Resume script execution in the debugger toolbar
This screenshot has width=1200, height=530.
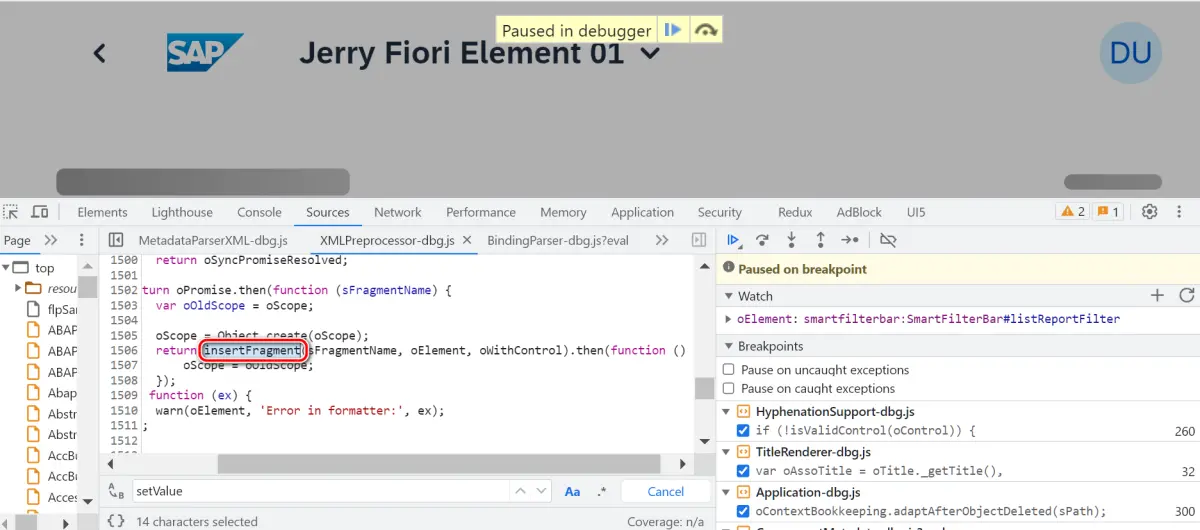[x=733, y=240]
